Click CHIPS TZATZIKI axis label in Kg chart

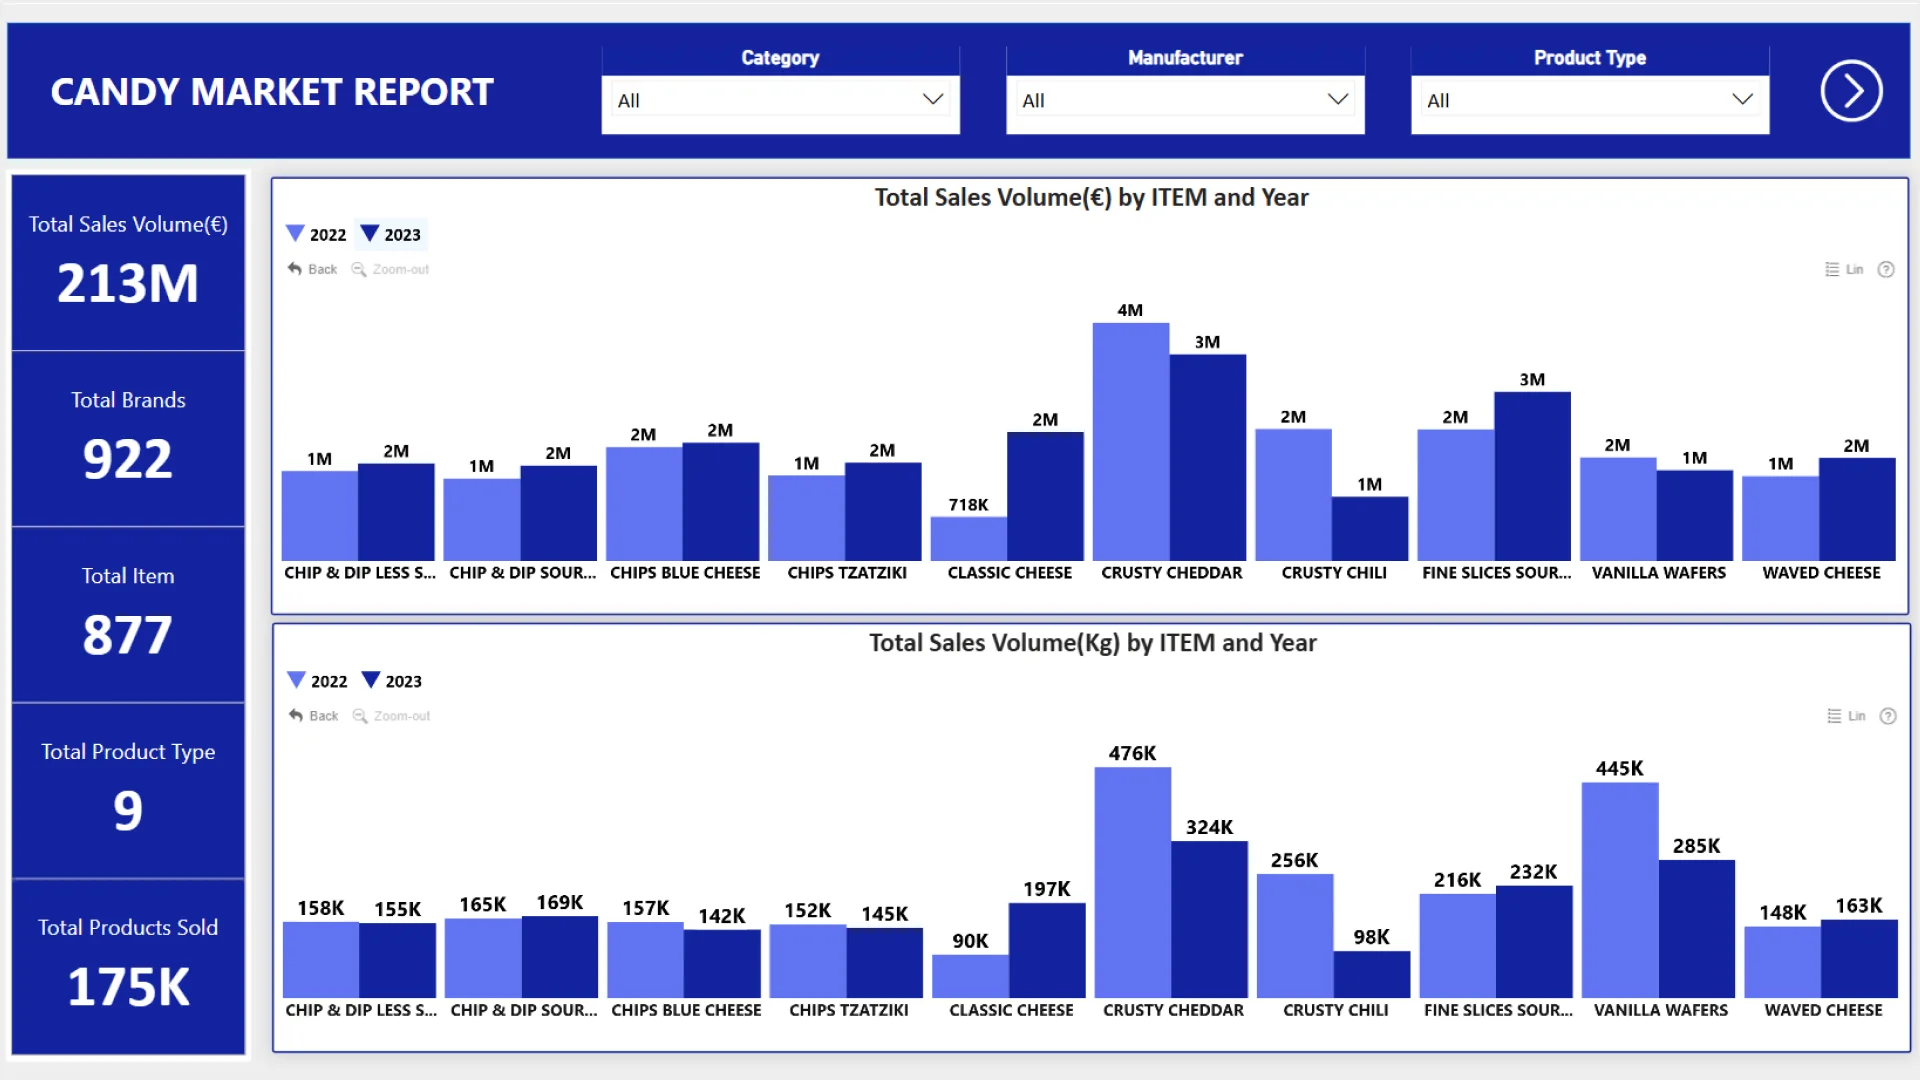click(x=849, y=1010)
